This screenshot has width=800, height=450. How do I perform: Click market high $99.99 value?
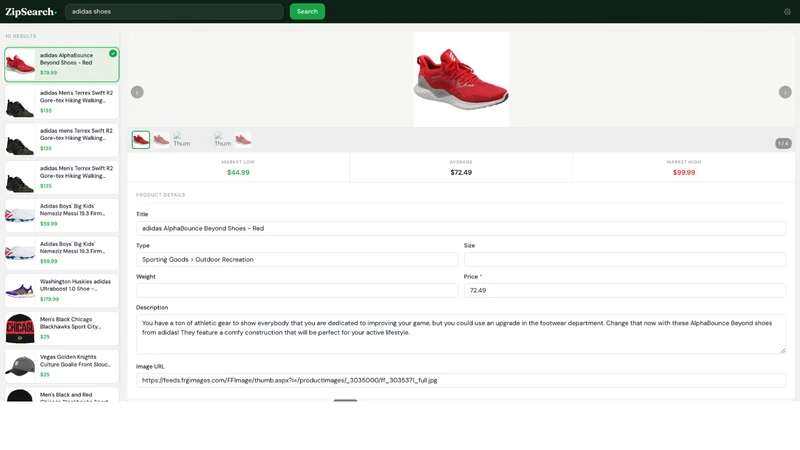coord(684,172)
